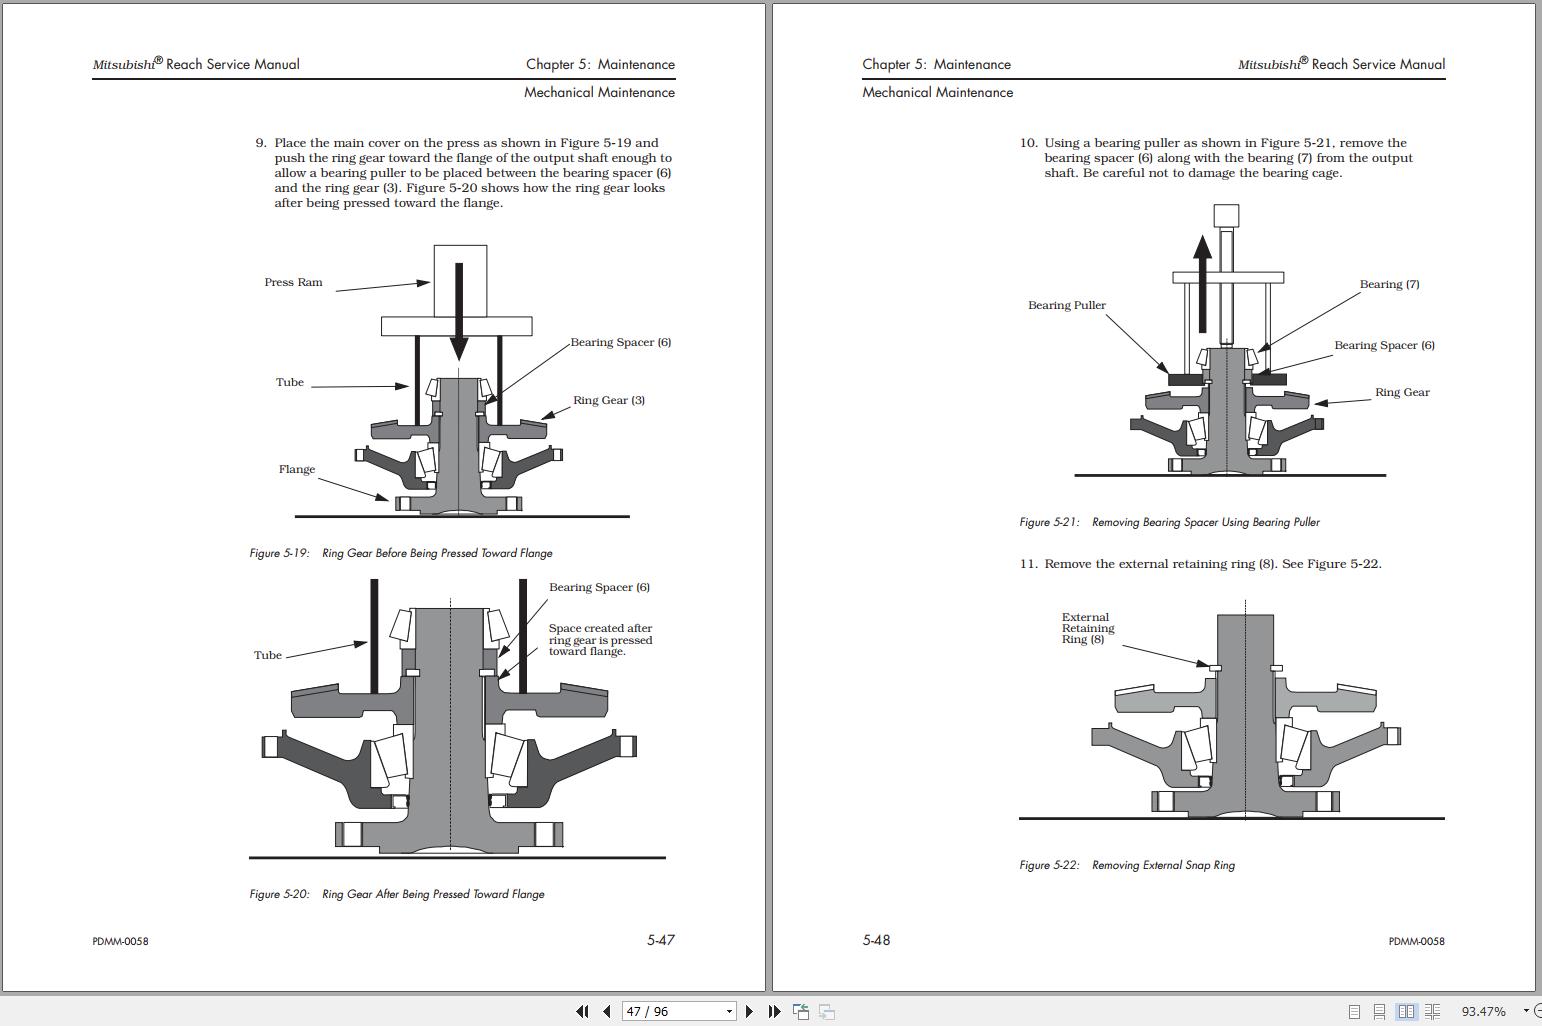The width and height of the screenshot is (1542, 1026).
Task: Go to next page
Action: click(x=749, y=1011)
